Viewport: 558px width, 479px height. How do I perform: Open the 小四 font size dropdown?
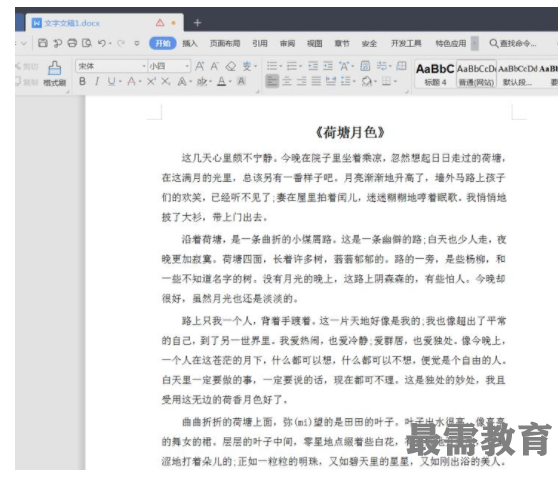click(169, 66)
